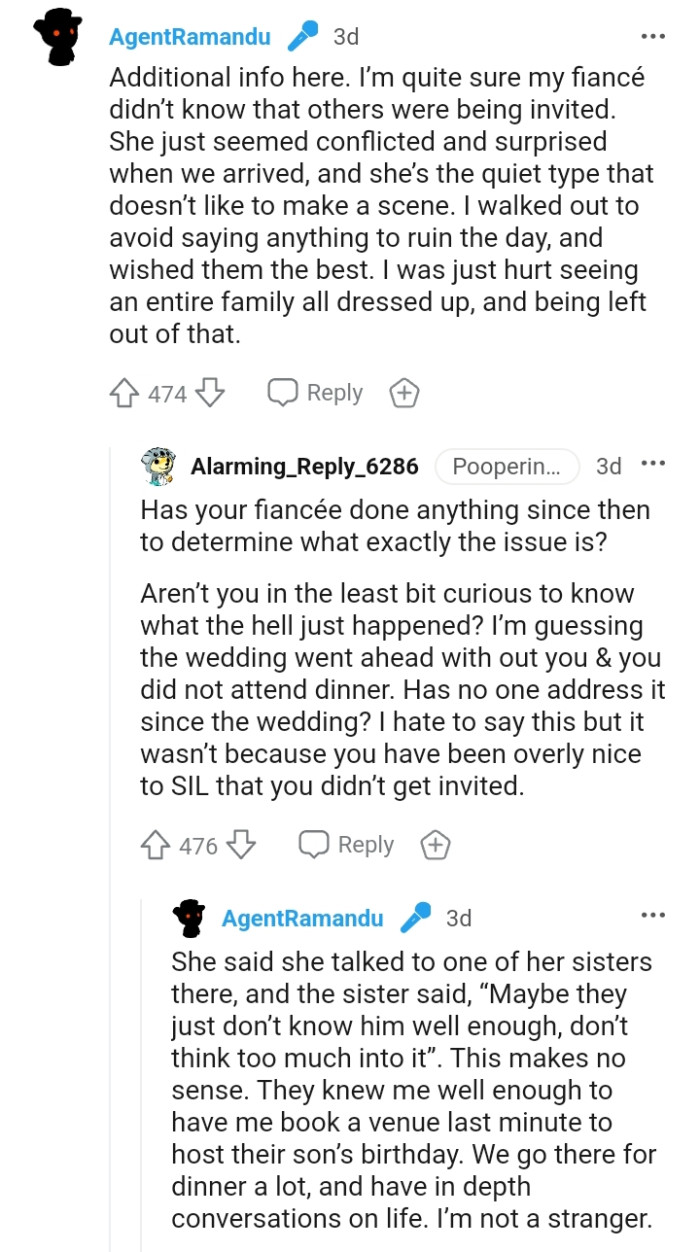Open AgentRamandu's profile via username
The height and width of the screenshot is (1252, 700).
coord(189,36)
